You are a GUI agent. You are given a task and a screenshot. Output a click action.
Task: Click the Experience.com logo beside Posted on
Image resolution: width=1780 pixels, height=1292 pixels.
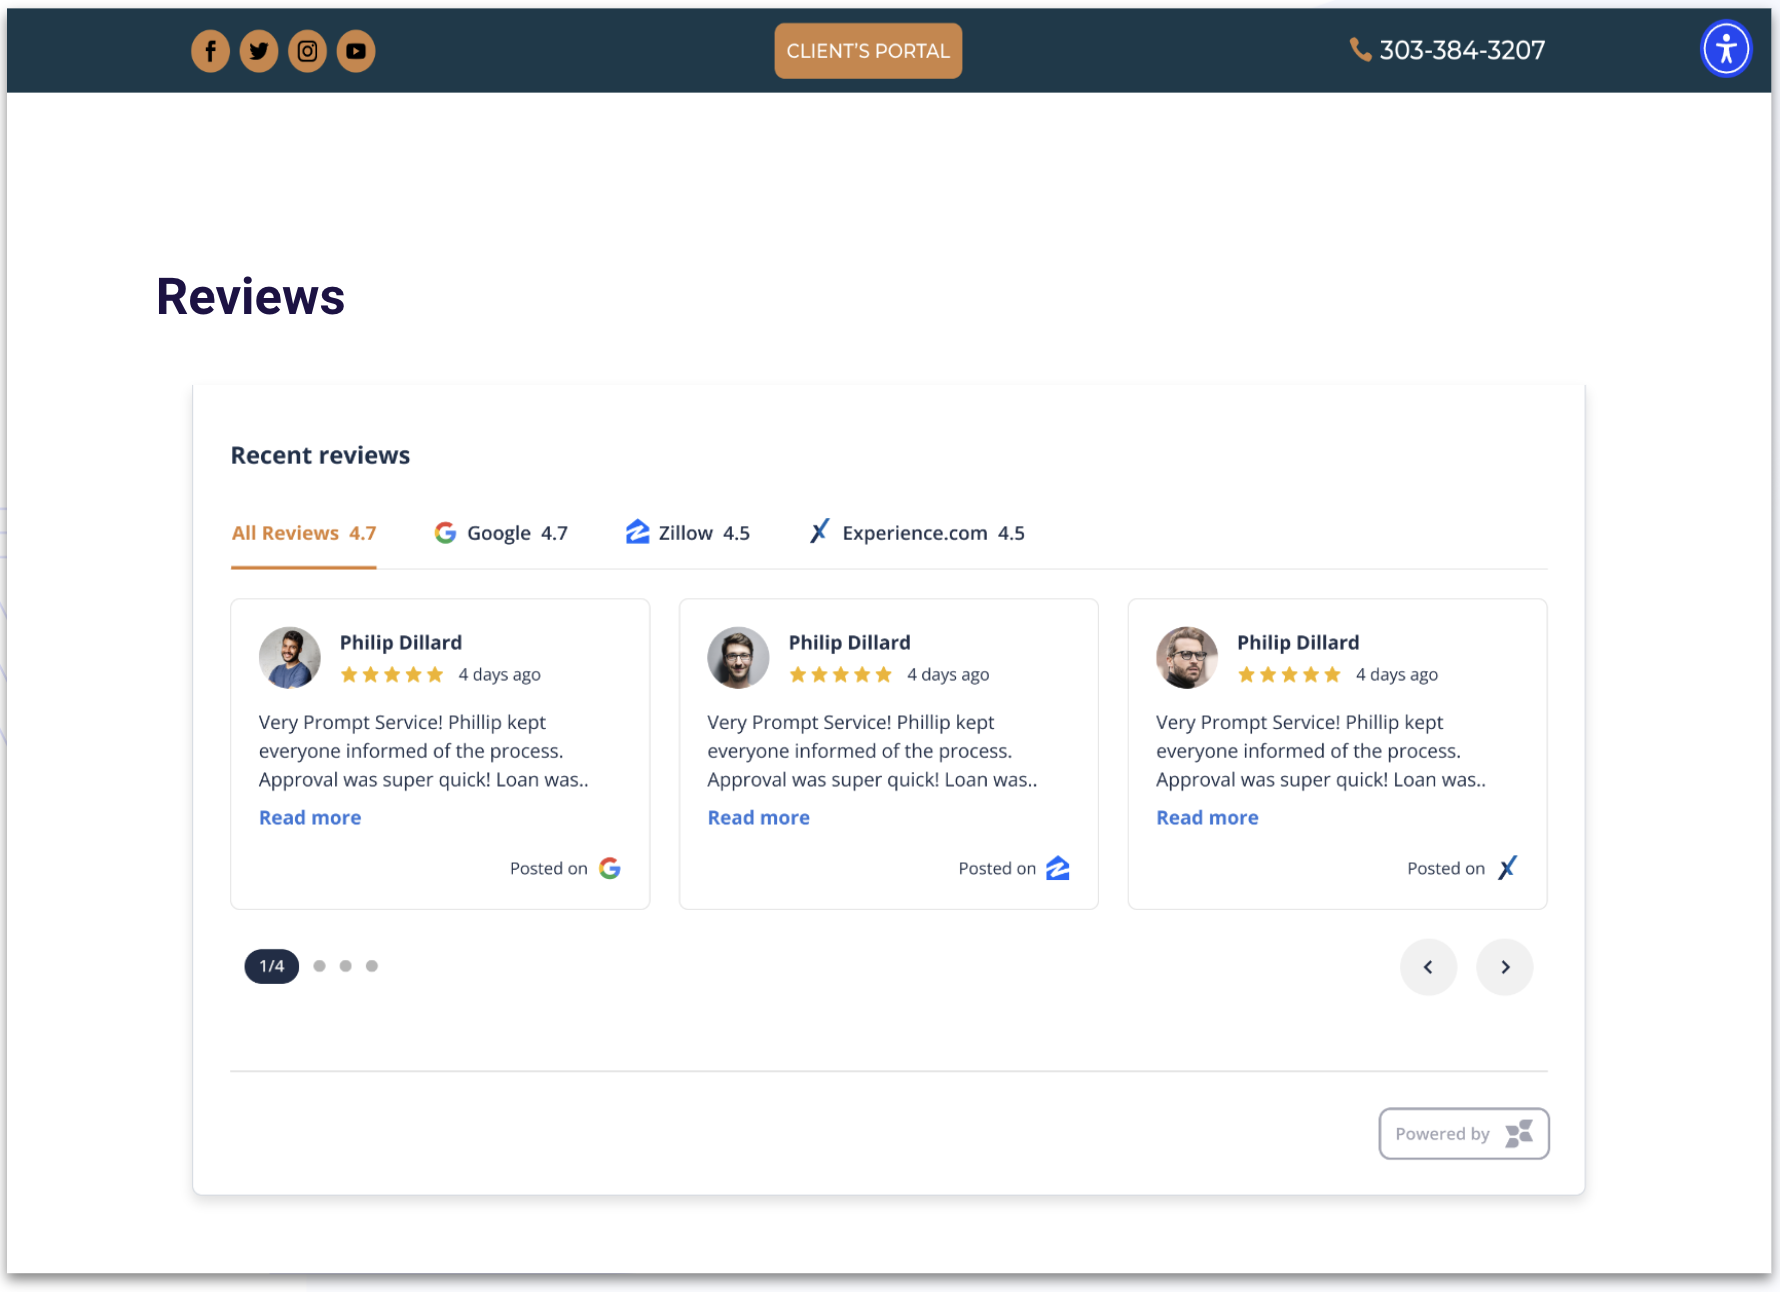1507,868
